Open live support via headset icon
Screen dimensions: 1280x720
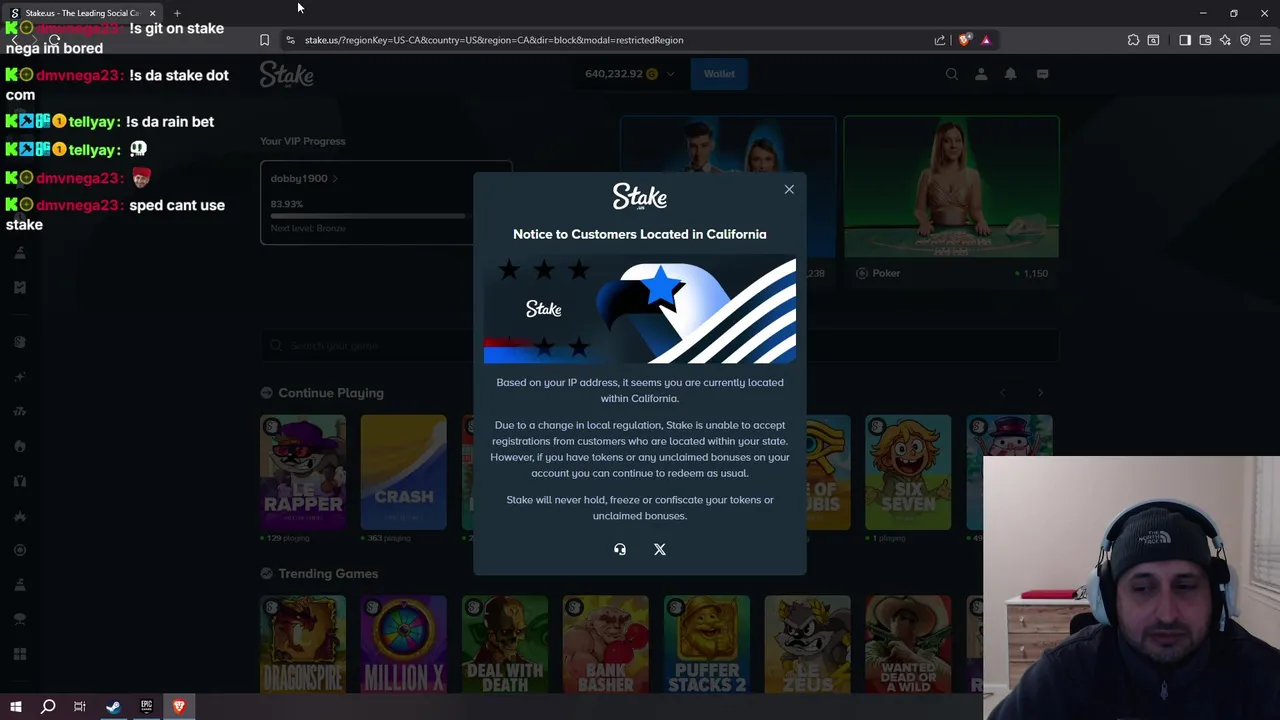click(x=620, y=549)
